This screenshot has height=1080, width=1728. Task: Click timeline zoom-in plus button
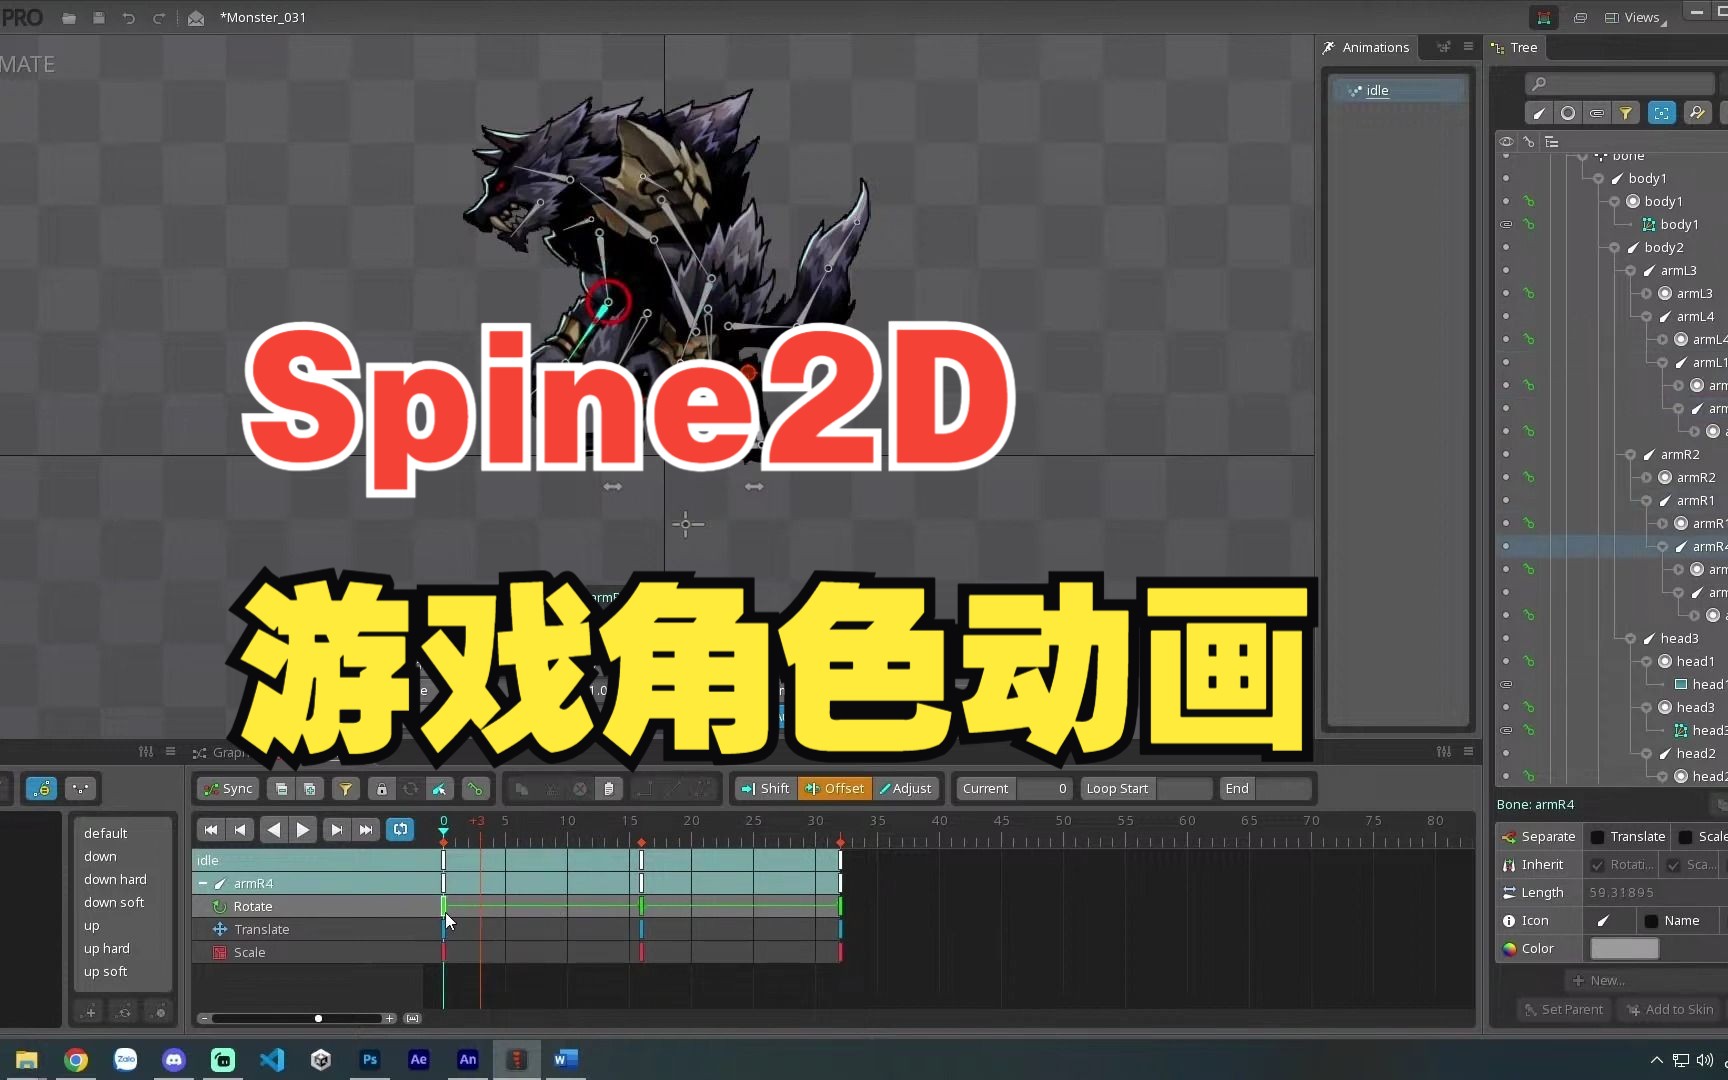(390, 1018)
